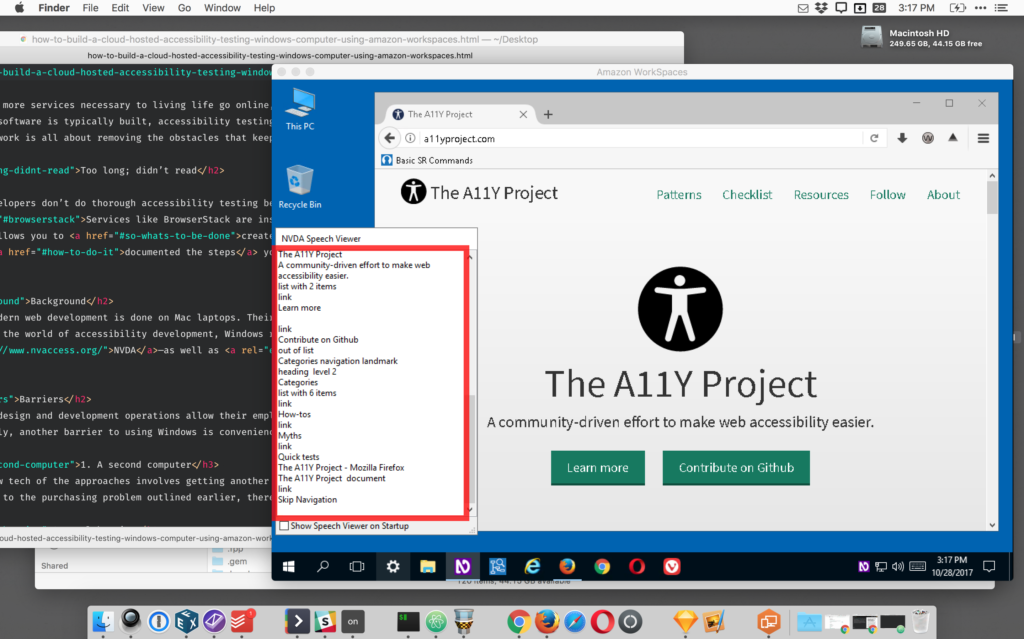Click the Firefox page scroll down arrow
Screen dimensions: 1024x639
coord(992,525)
